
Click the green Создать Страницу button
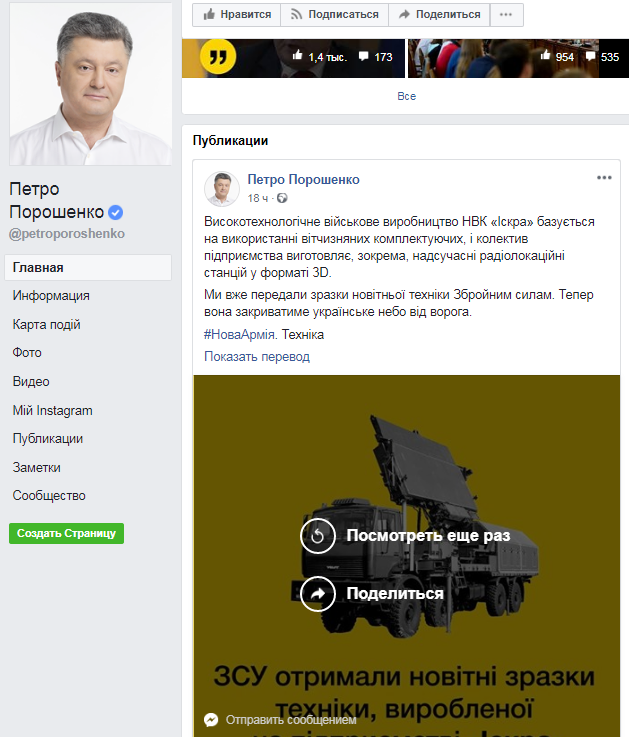[x=66, y=533]
